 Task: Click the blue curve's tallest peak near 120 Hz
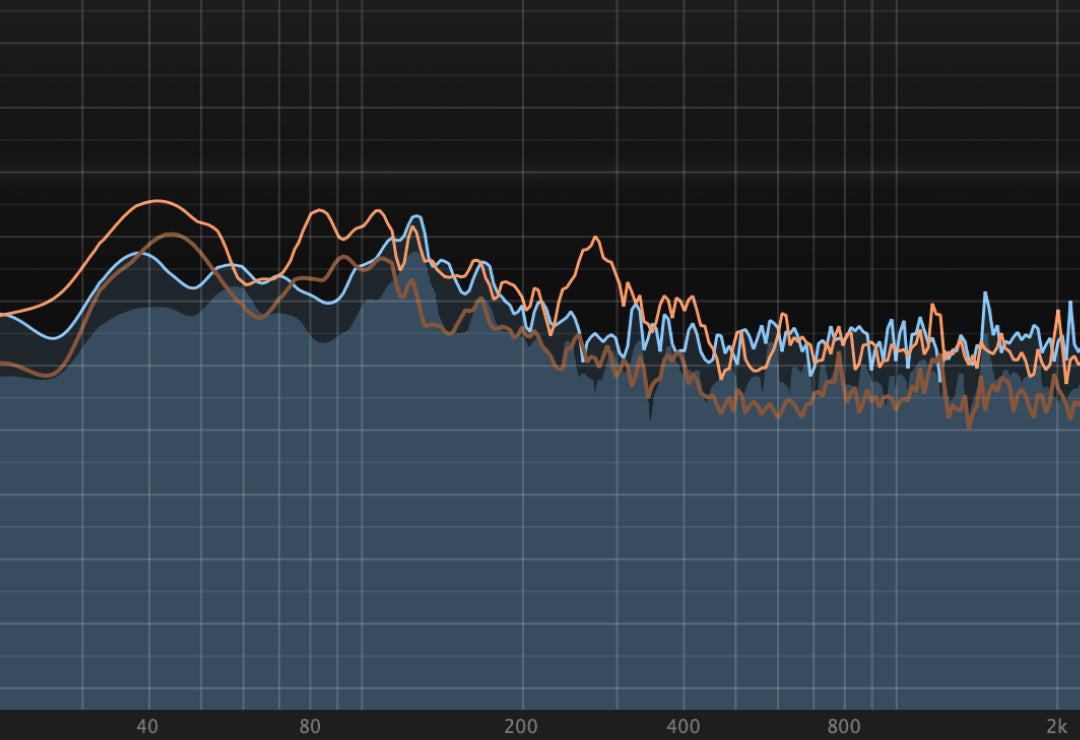pyautogui.click(x=415, y=216)
